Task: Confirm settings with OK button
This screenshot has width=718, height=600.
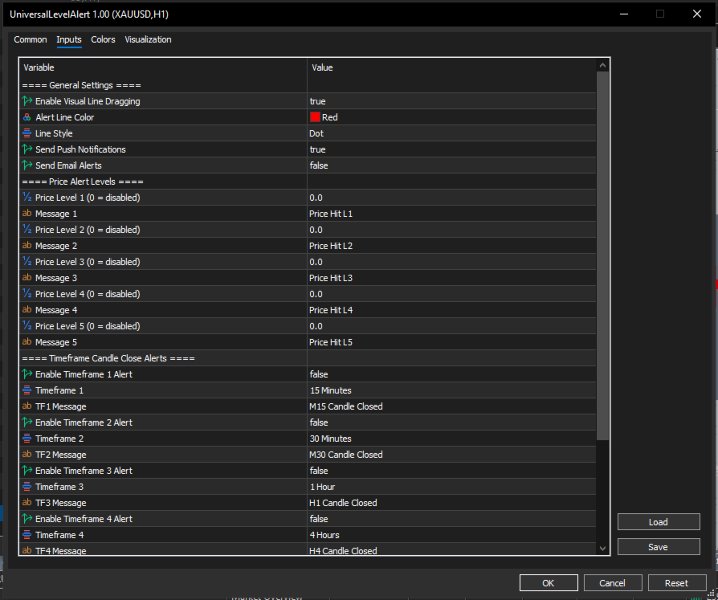Action: pyautogui.click(x=548, y=583)
